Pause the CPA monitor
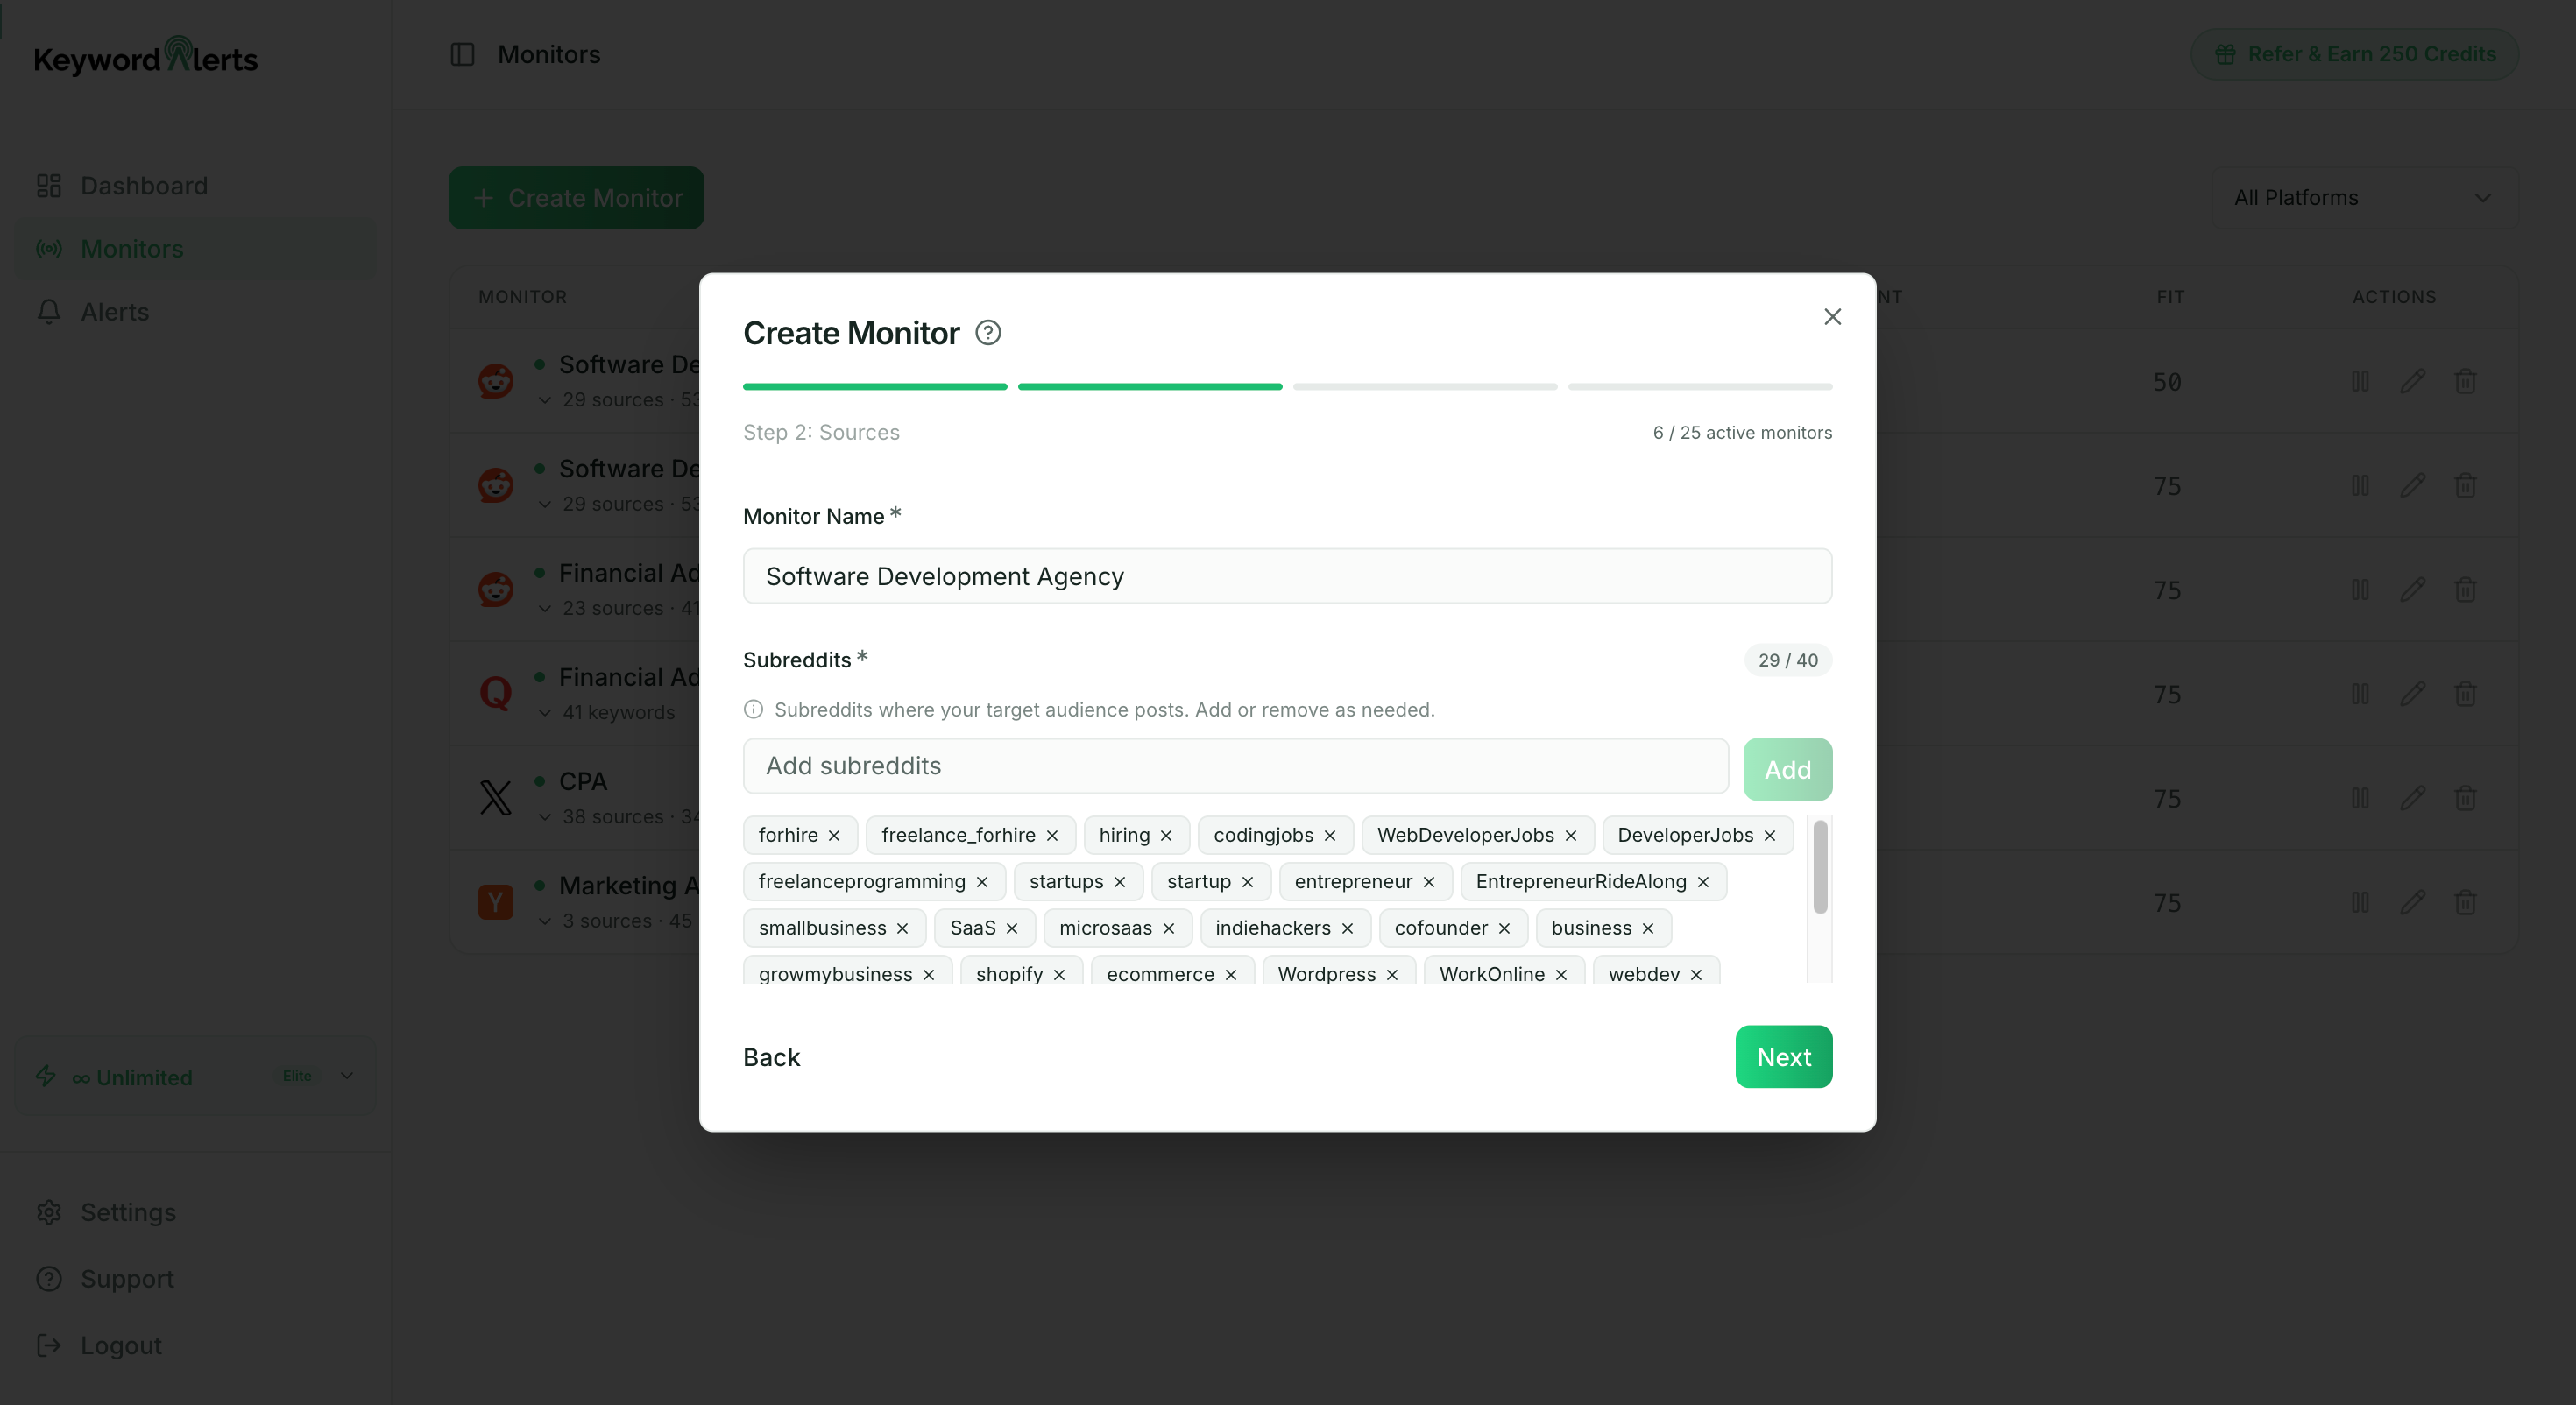Viewport: 2576px width, 1405px height. pyautogui.click(x=2360, y=799)
